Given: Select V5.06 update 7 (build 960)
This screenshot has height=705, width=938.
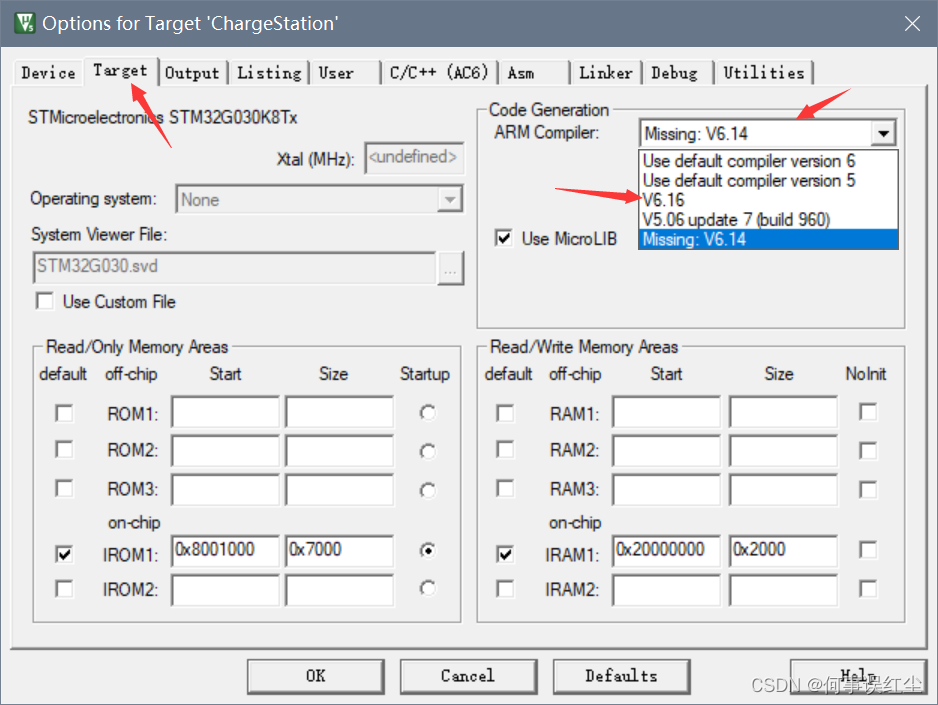Looking at the screenshot, I should [769, 220].
